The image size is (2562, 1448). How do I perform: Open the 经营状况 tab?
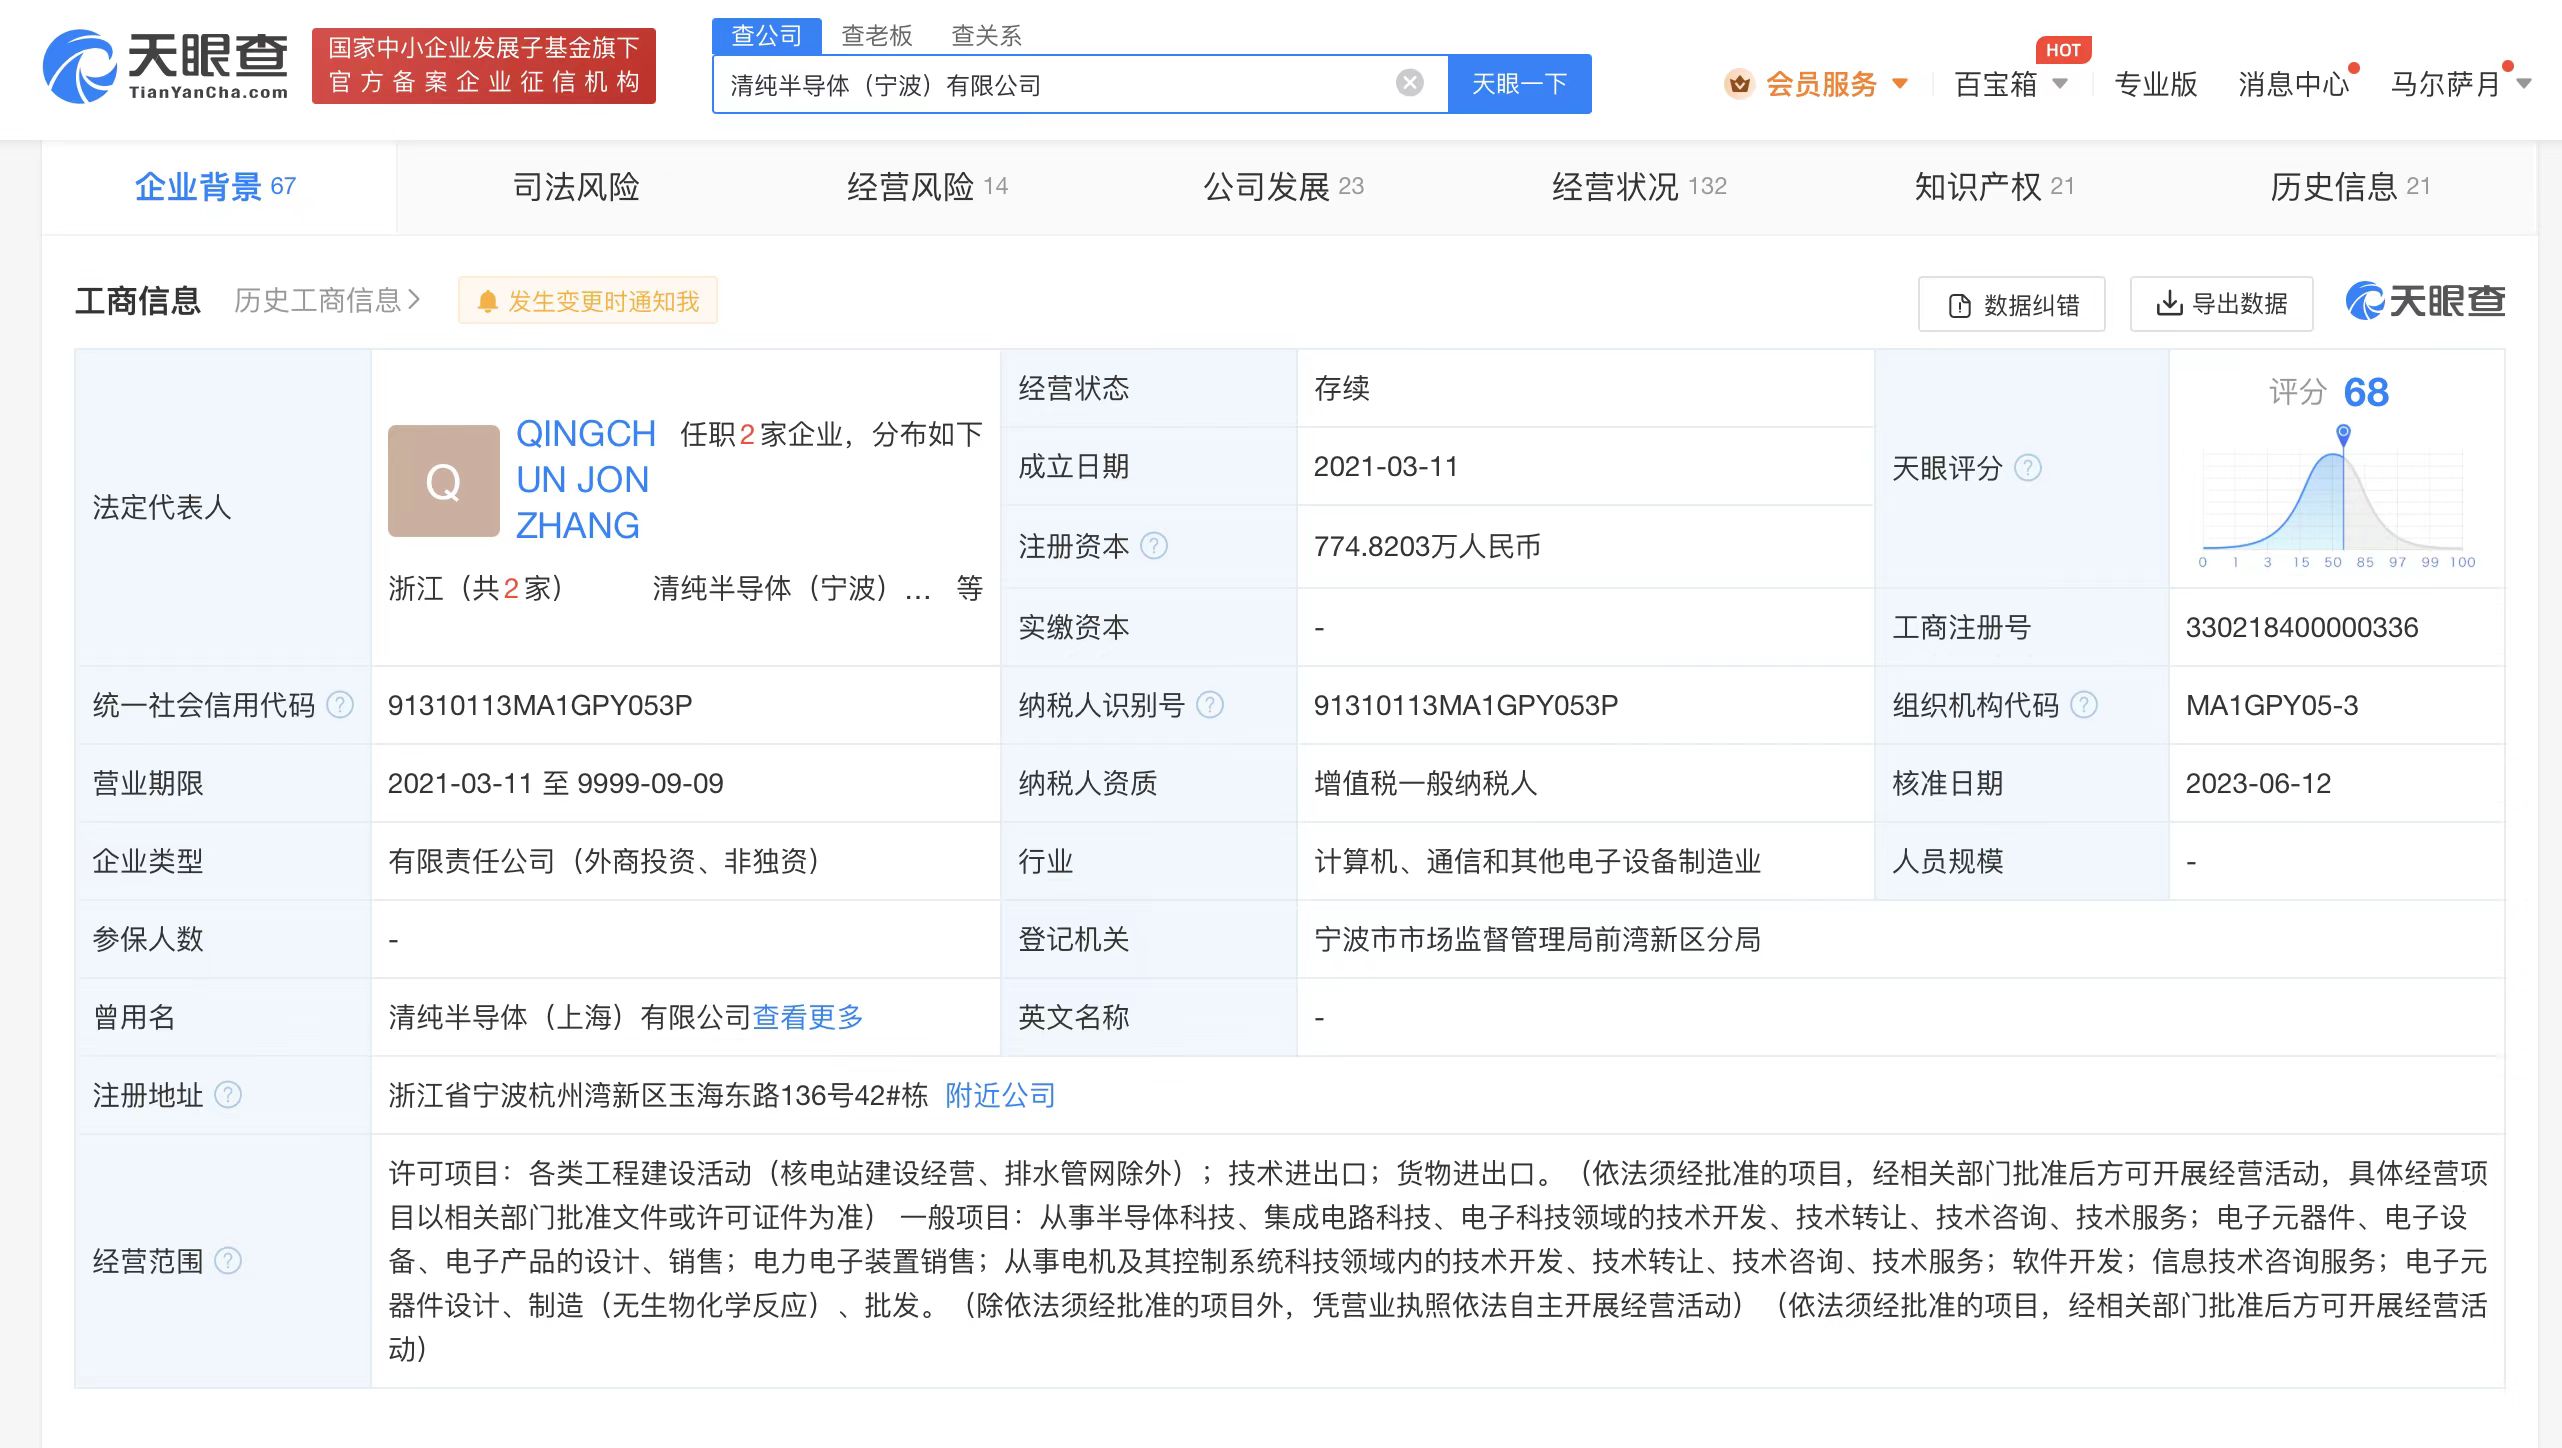coord(1639,187)
